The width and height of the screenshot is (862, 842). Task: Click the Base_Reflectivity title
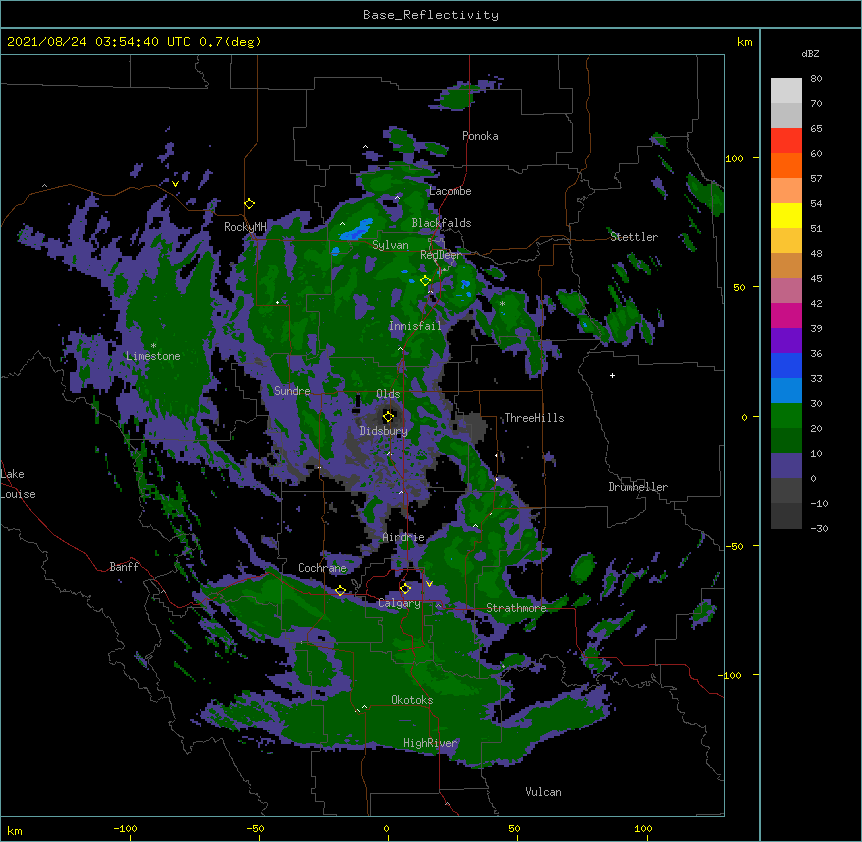pos(431,15)
